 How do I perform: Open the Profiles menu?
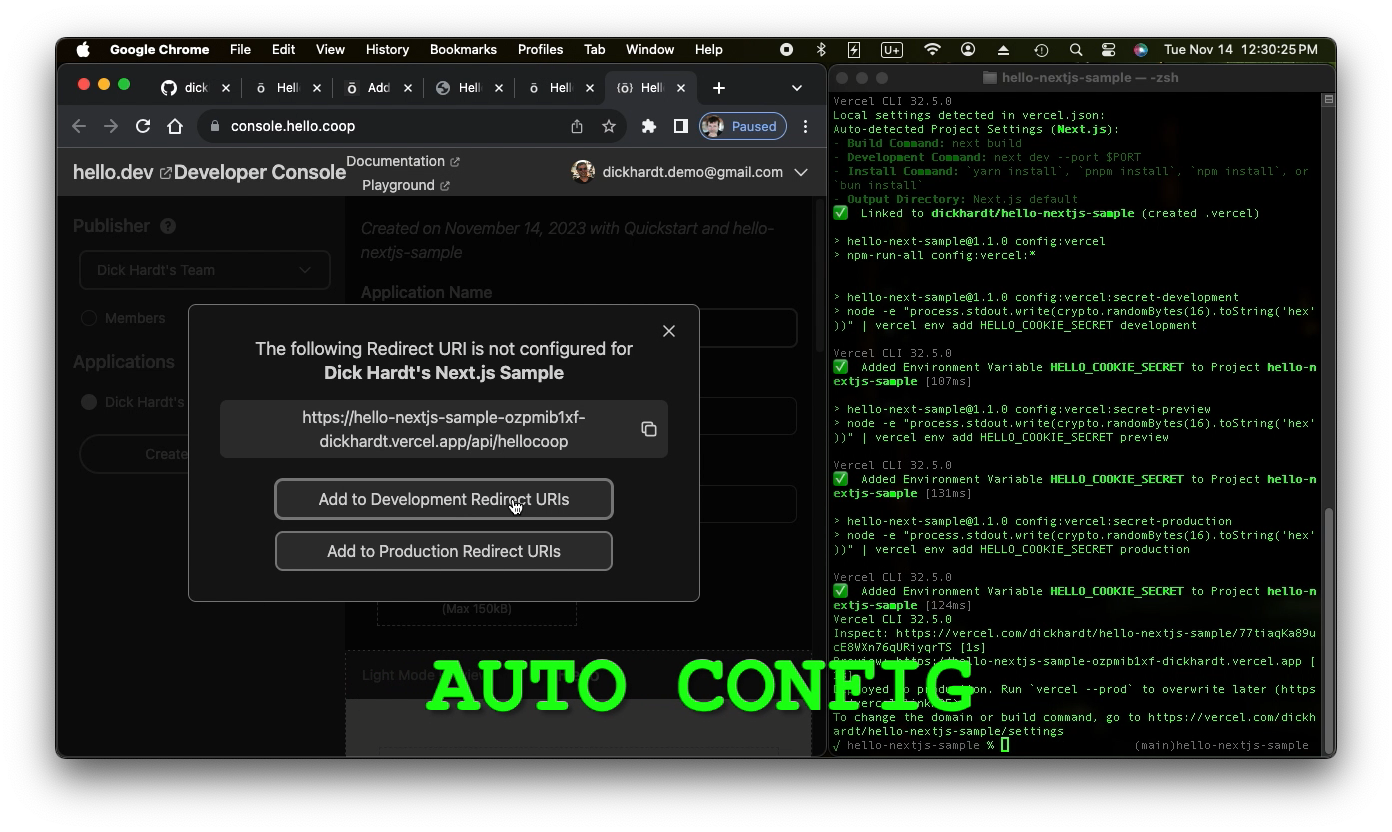coord(541,49)
